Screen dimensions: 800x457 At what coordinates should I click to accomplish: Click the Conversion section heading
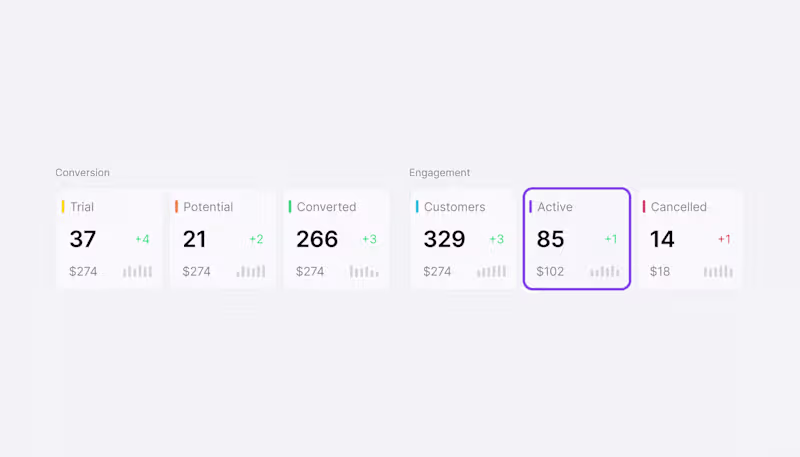pos(83,173)
